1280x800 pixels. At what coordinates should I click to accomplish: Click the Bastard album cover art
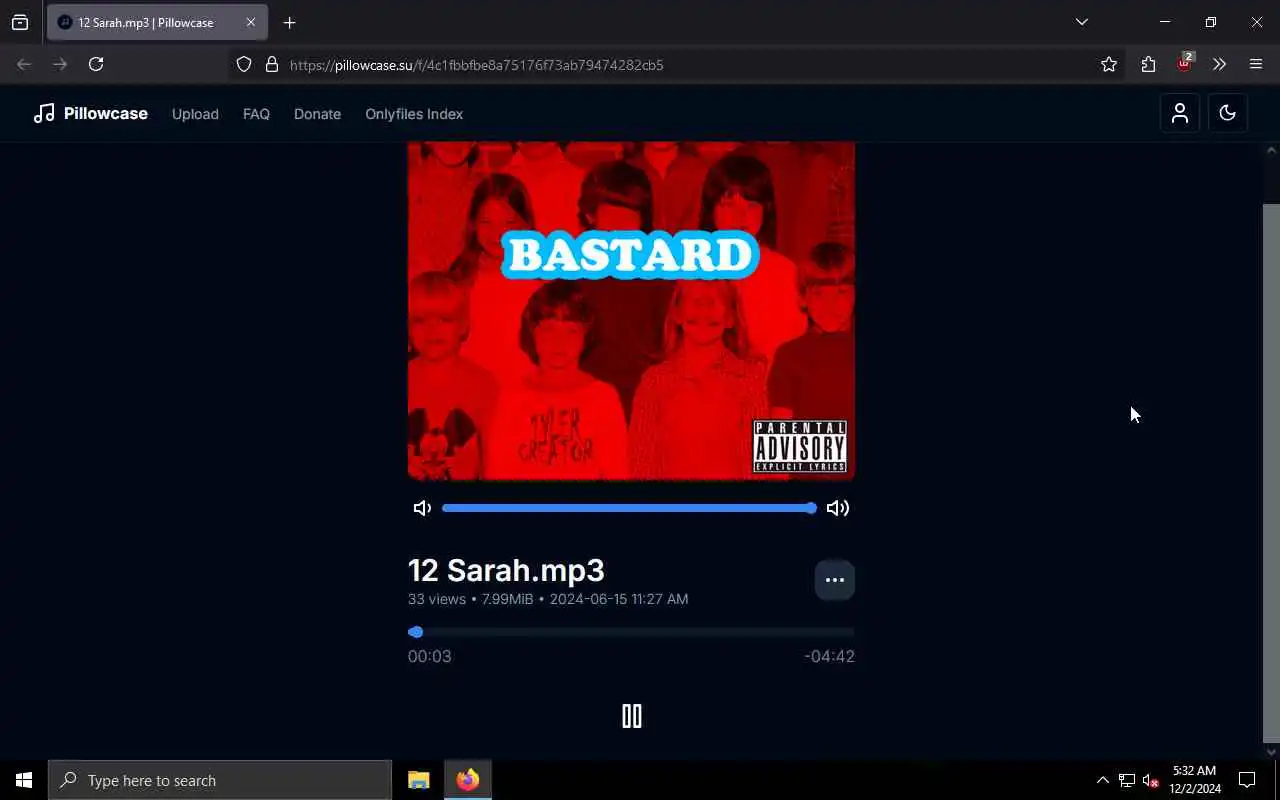tap(631, 311)
